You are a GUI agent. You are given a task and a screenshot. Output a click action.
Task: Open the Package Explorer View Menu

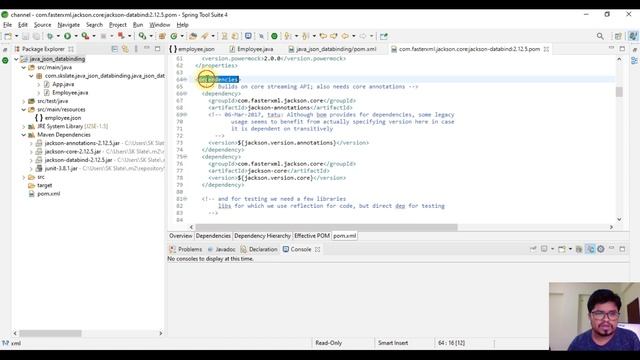click(136, 49)
